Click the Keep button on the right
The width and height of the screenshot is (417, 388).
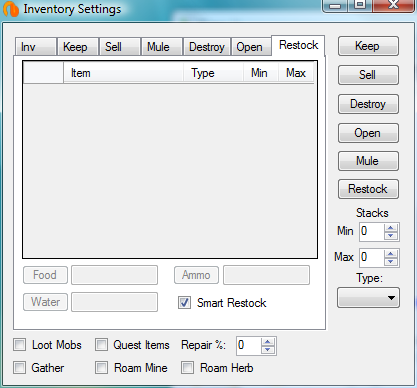click(x=368, y=46)
